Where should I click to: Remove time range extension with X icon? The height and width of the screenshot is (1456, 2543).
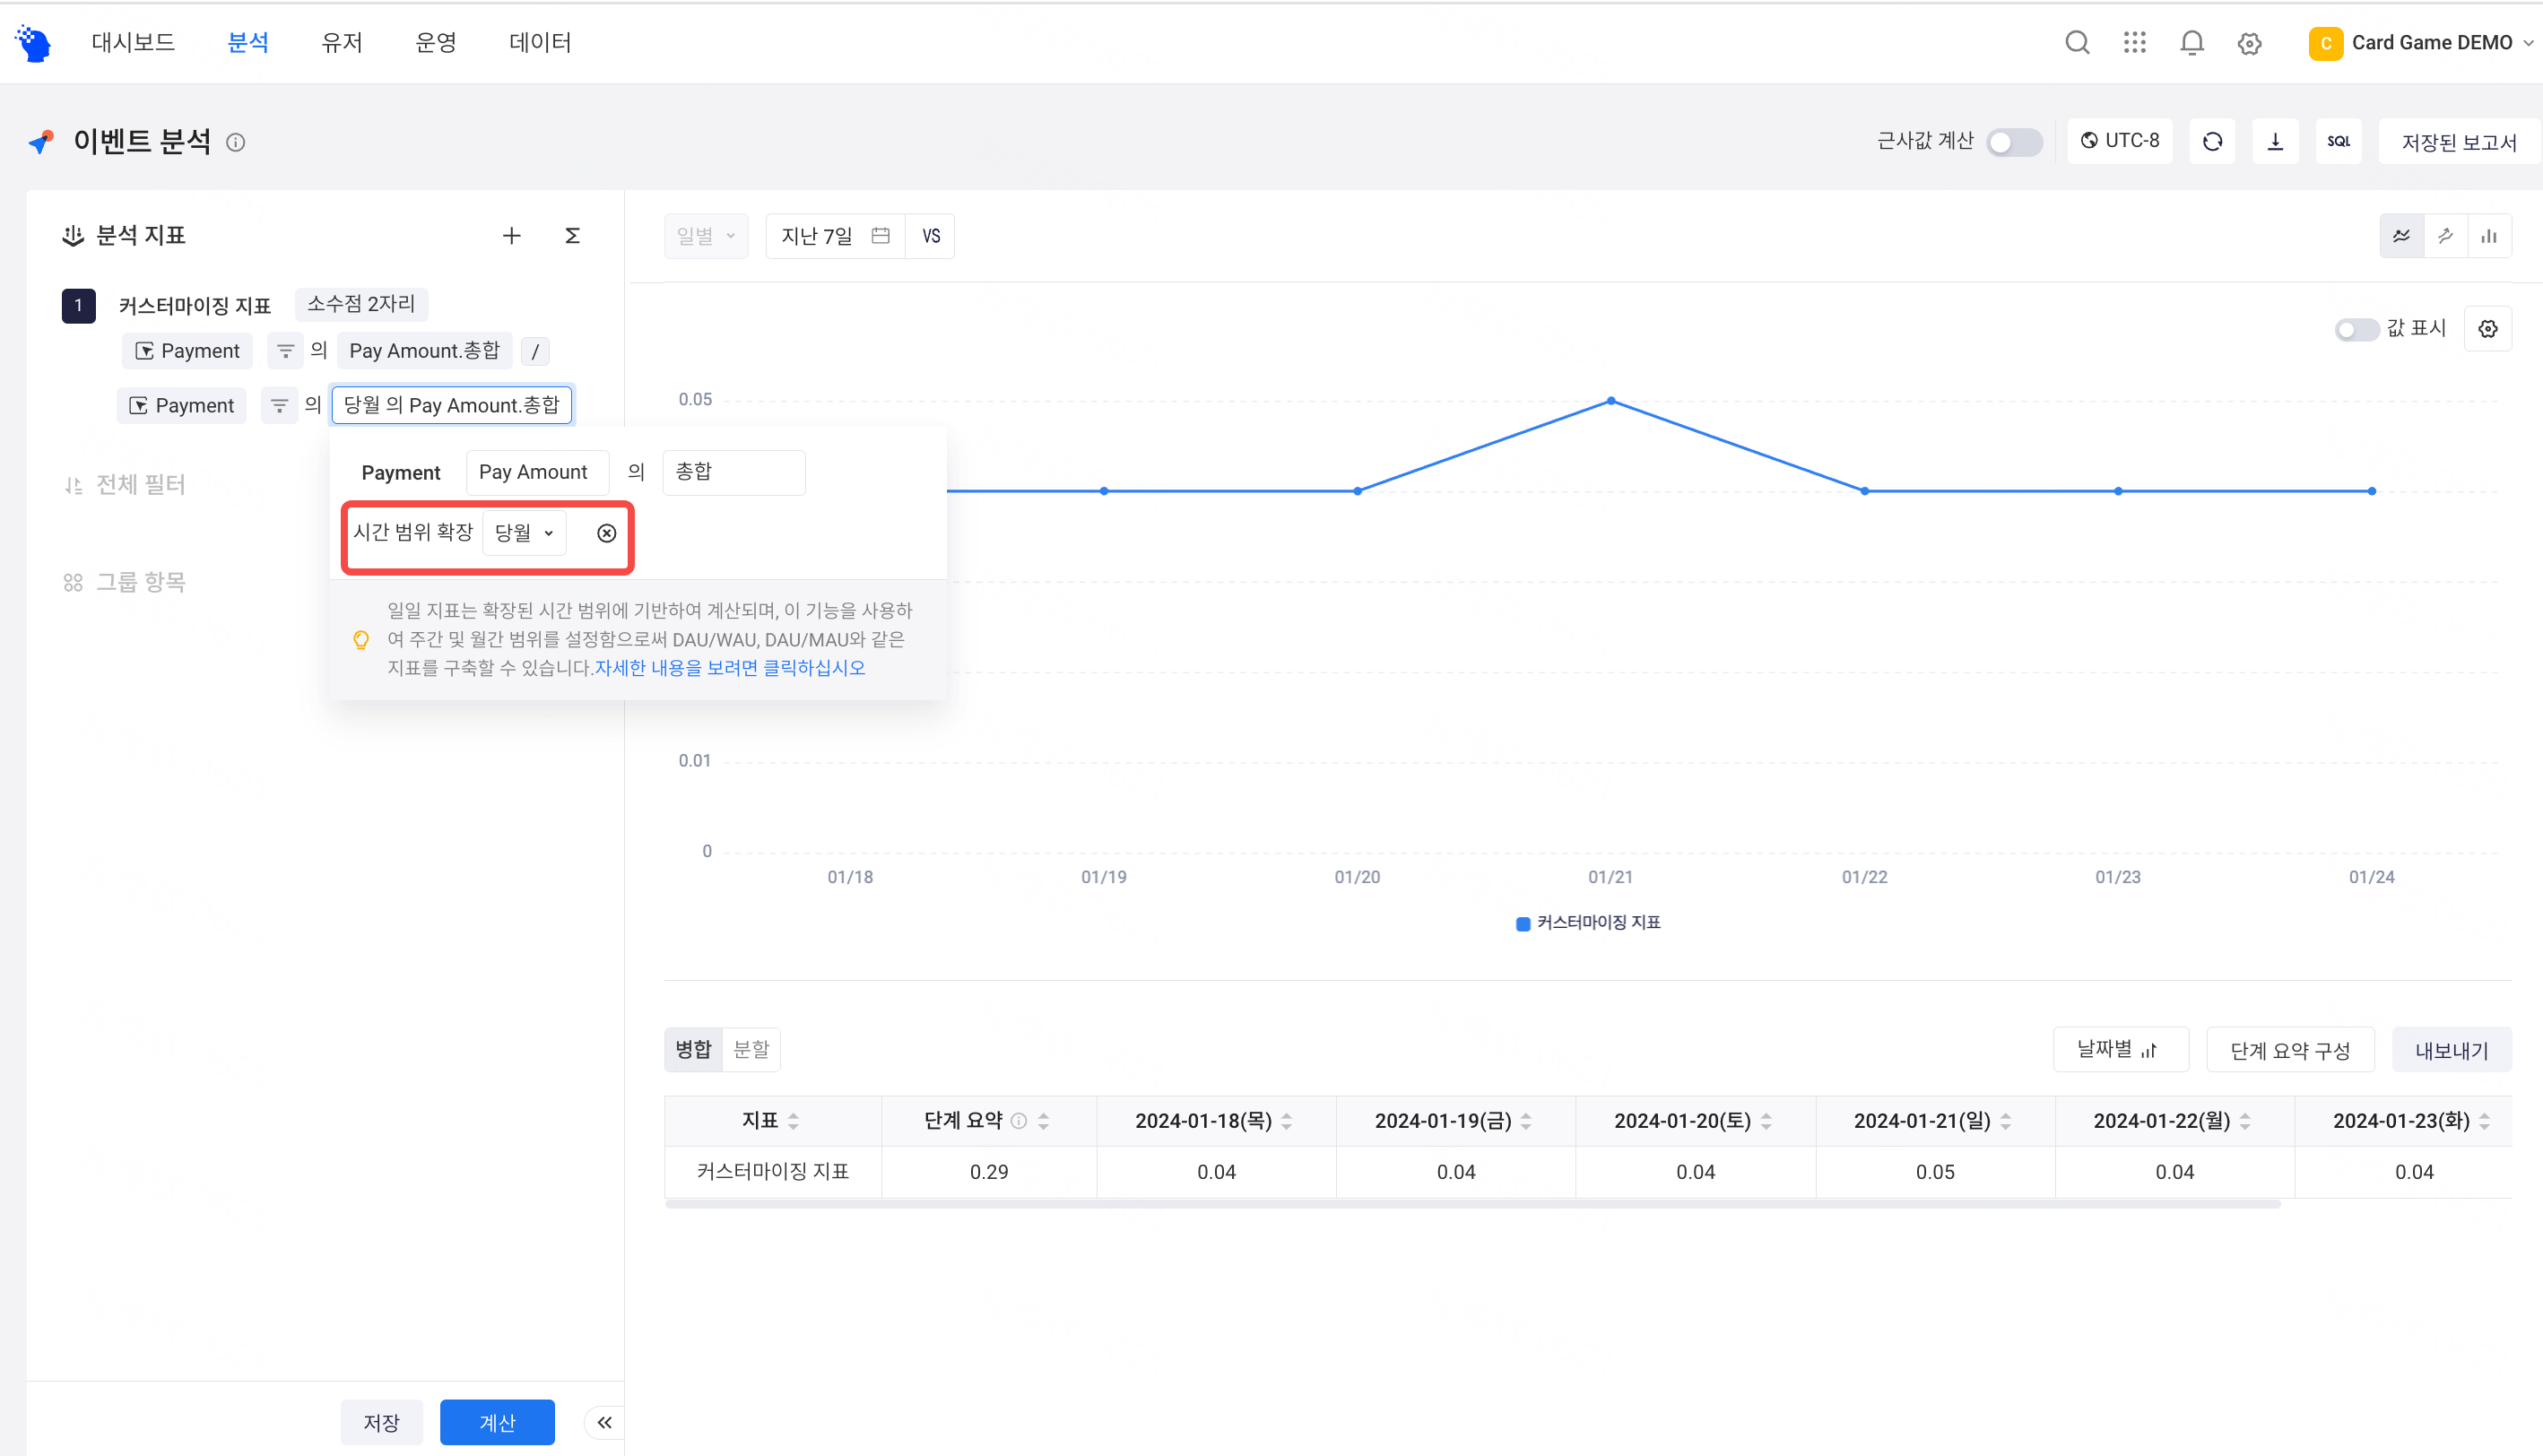(606, 533)
